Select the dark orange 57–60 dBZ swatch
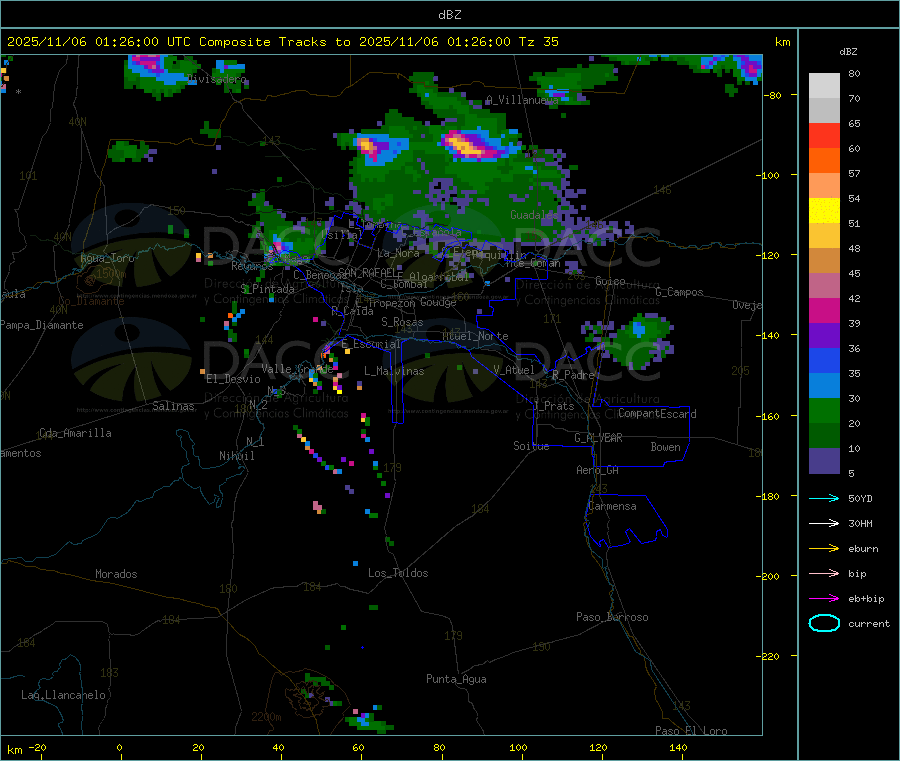900x761 pixels. [824, 161]
